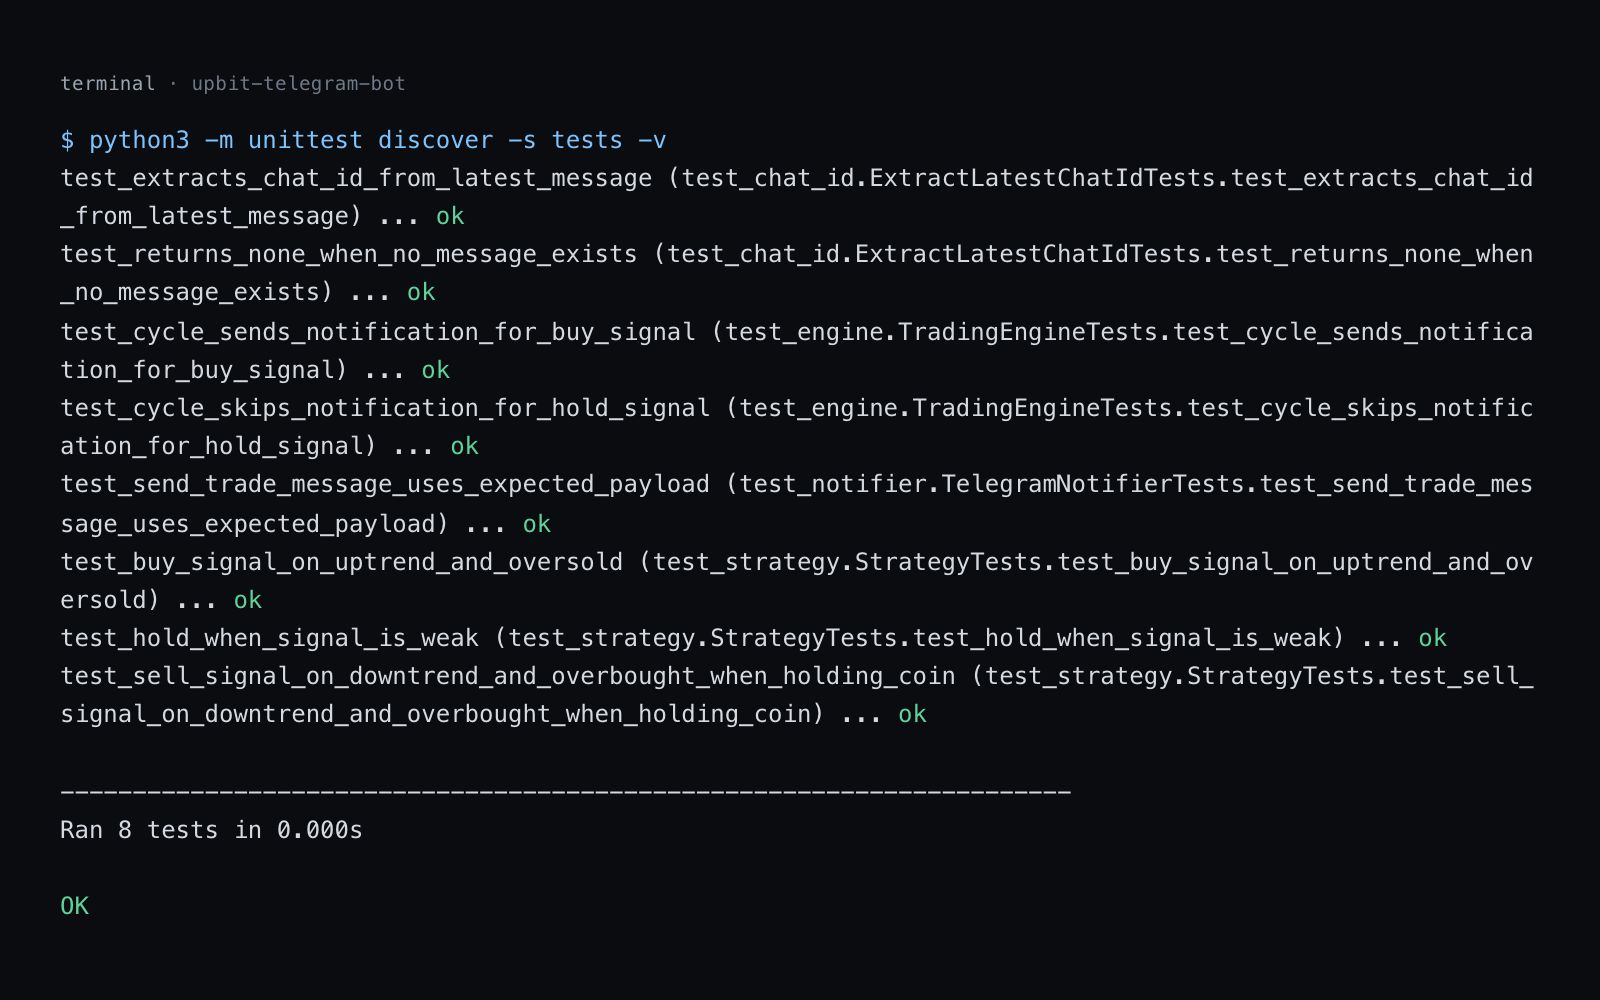This screenshot has width=1600, height=1000.
Task: Click the test_hold_when_signal_is_weak line
Action: [x=754, y=638]
